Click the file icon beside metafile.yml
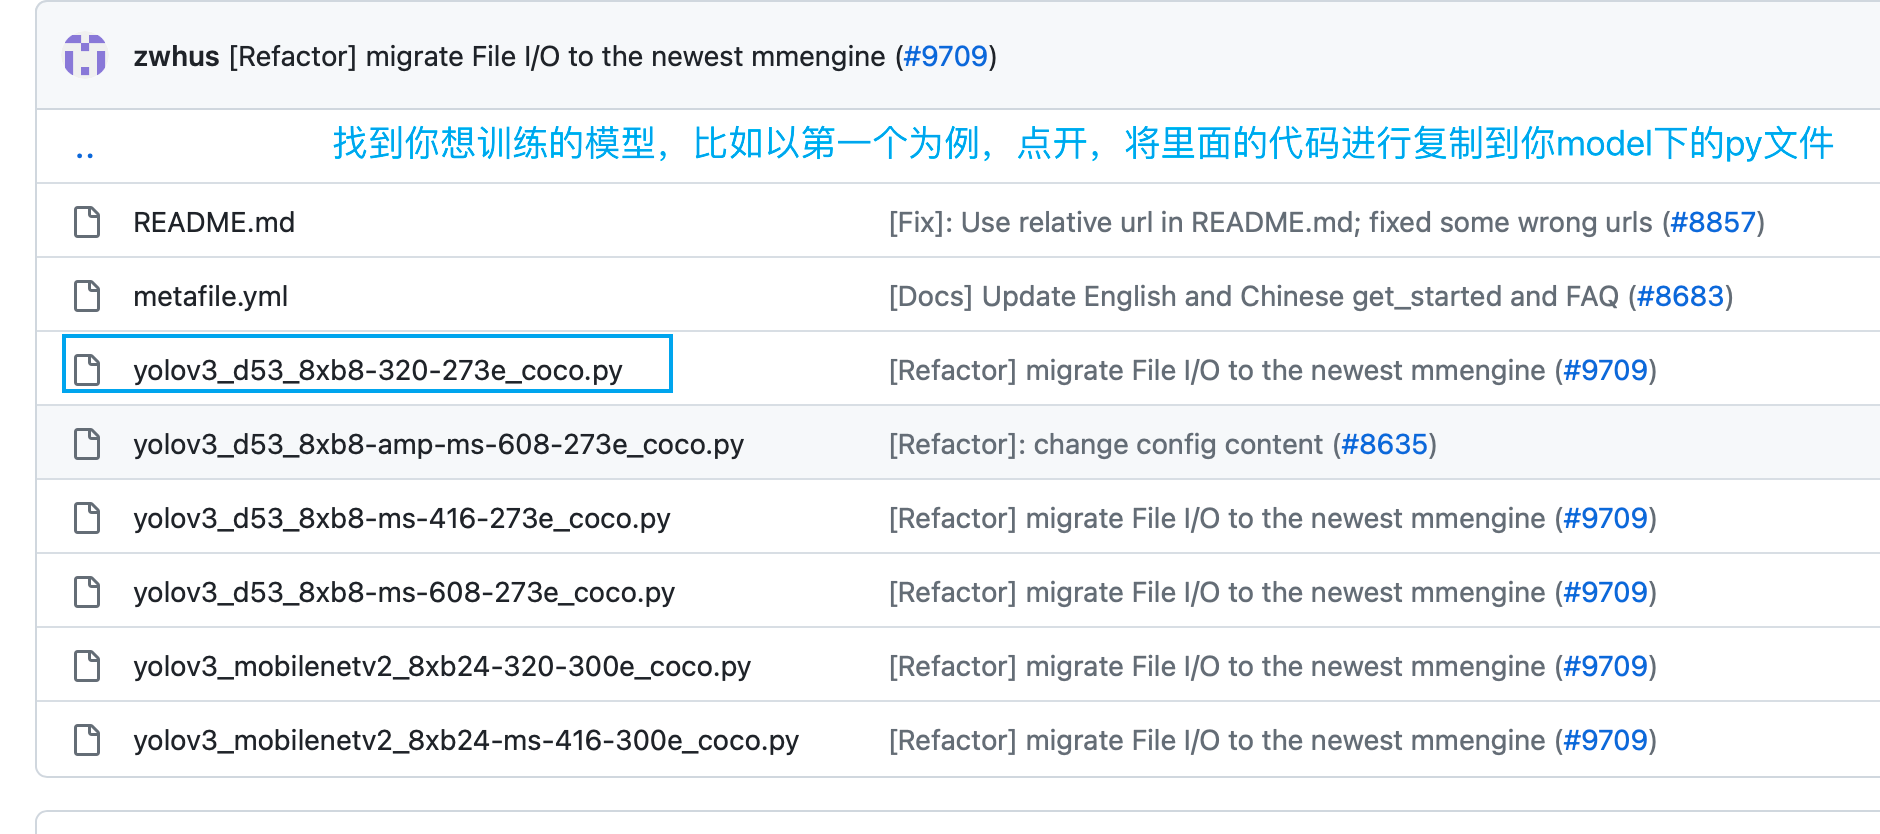 point(87,295)
